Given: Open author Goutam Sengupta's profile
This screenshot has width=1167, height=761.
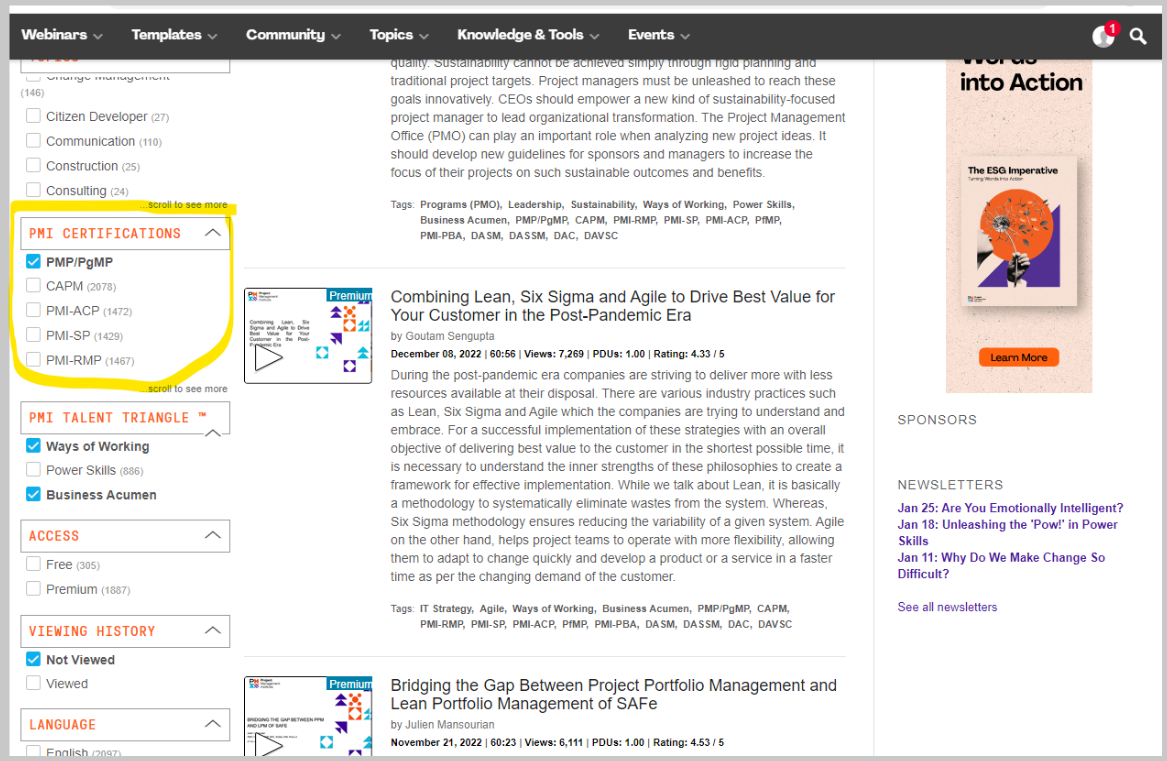Looking at the screenshot, I should (x=450, y=337).
